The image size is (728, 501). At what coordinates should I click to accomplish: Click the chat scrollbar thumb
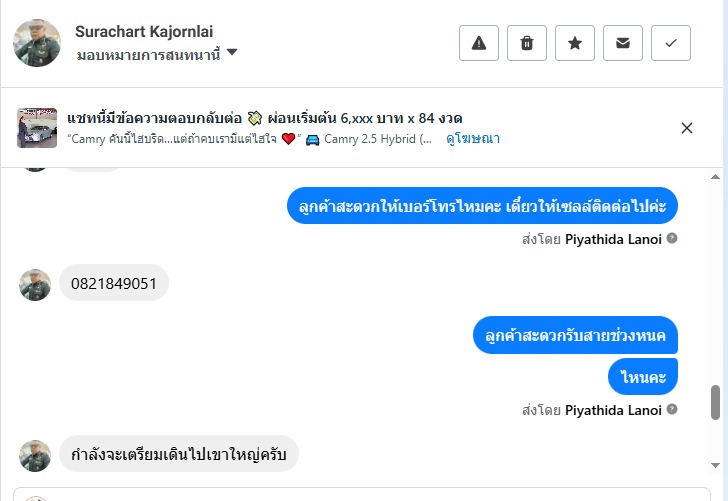point(715,403)
